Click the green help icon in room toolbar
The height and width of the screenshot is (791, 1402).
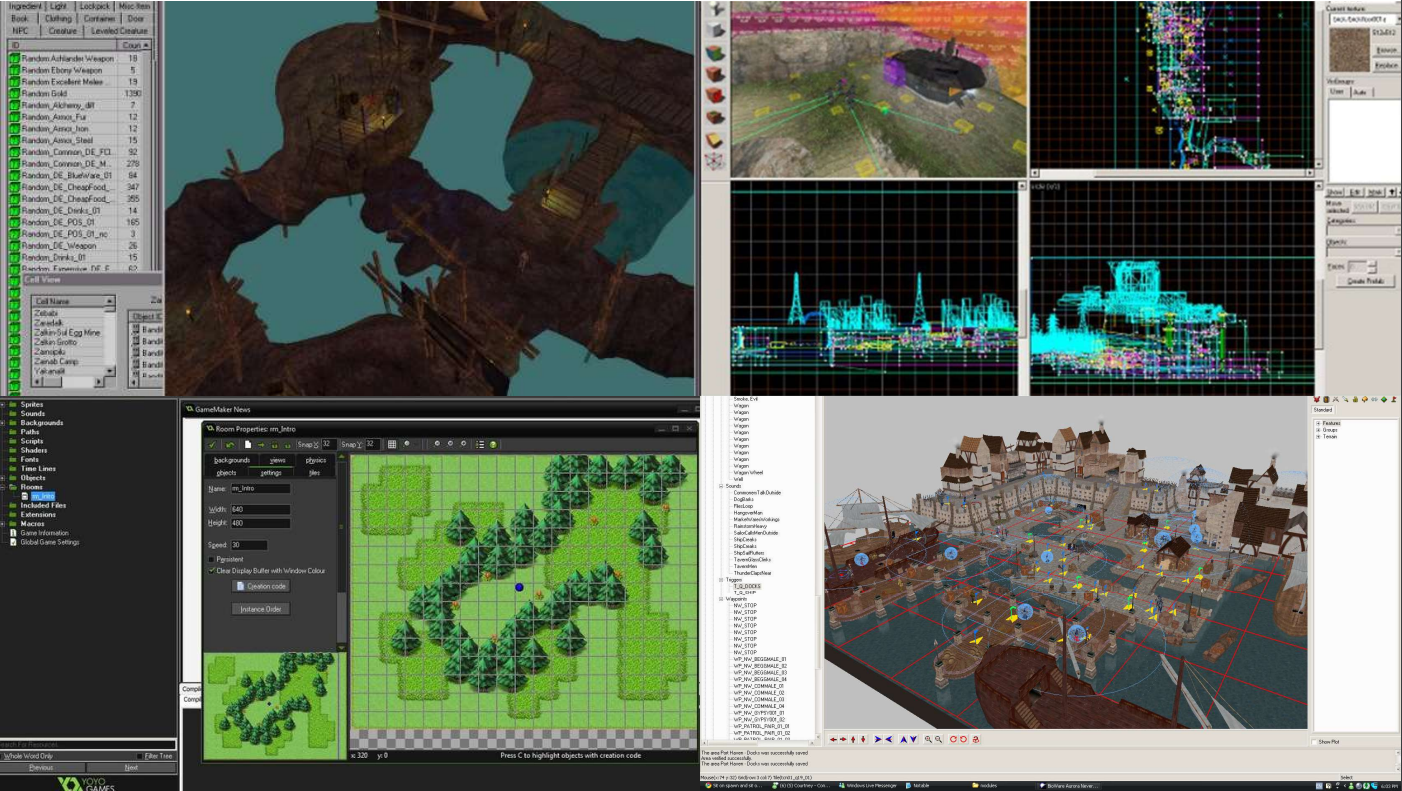(493, 444)
